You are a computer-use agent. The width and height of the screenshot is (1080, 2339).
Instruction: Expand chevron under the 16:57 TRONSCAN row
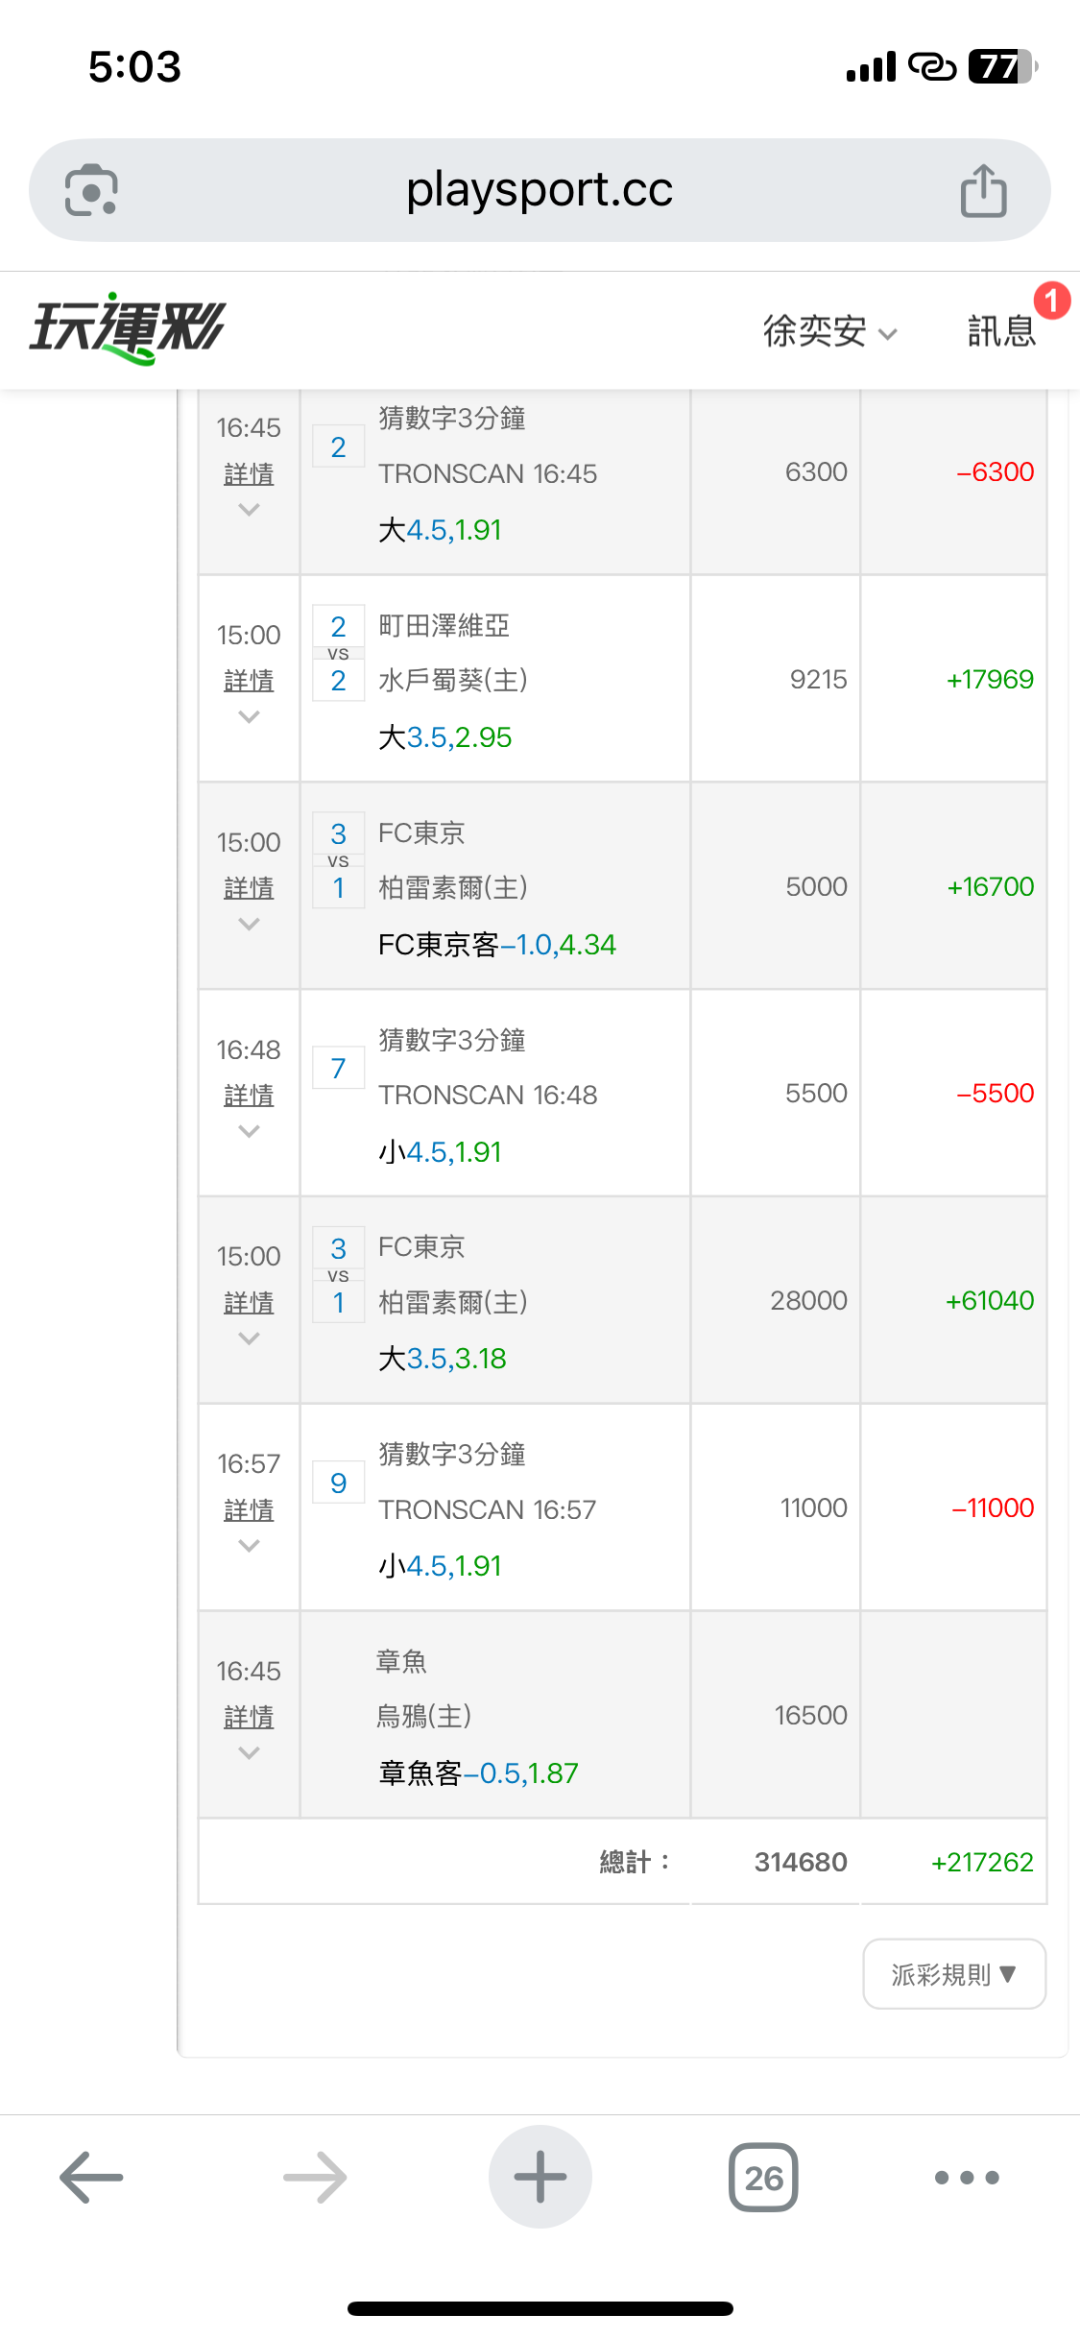coord(249,1546)
